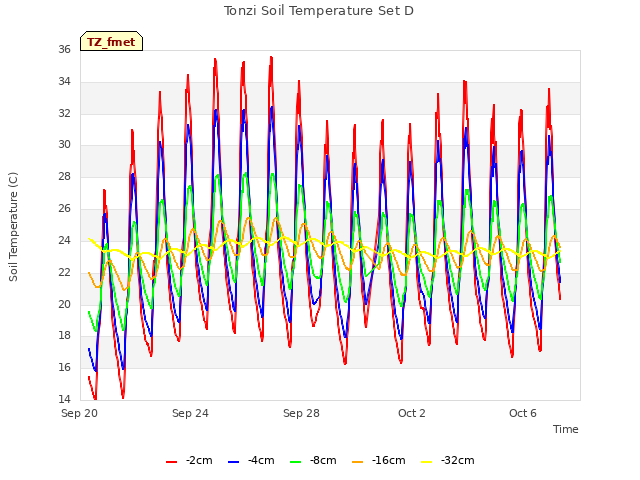640x480 pixels.
Task: Click the 34 y-axis tick label
Action: tap(64, 81)
